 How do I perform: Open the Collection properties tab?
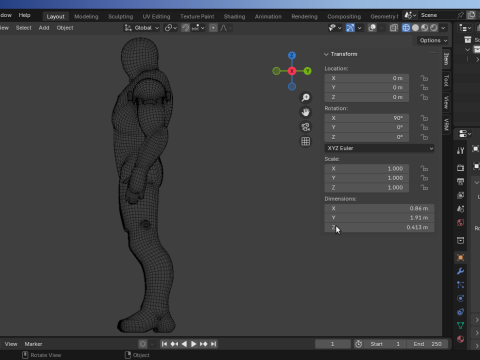pyautogui.click(x=461, y=240)
